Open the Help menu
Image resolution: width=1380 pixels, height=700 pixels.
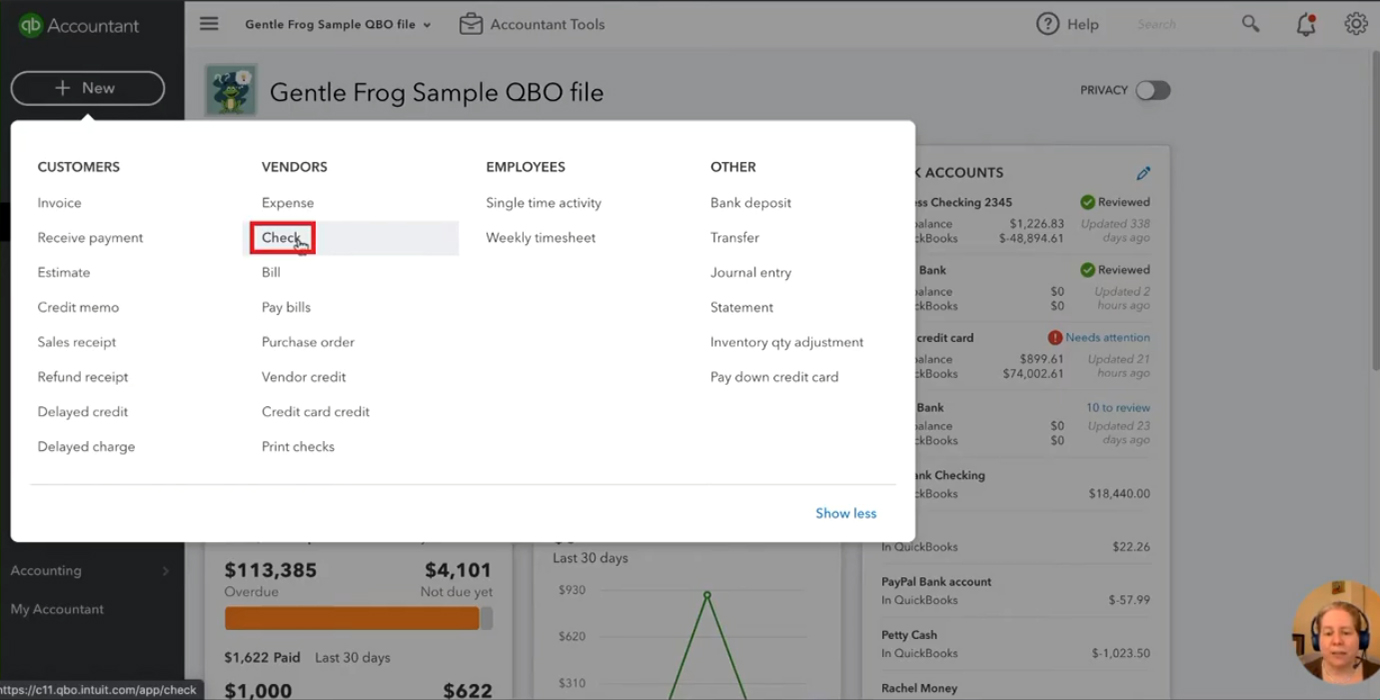[x=1067, y=24]
